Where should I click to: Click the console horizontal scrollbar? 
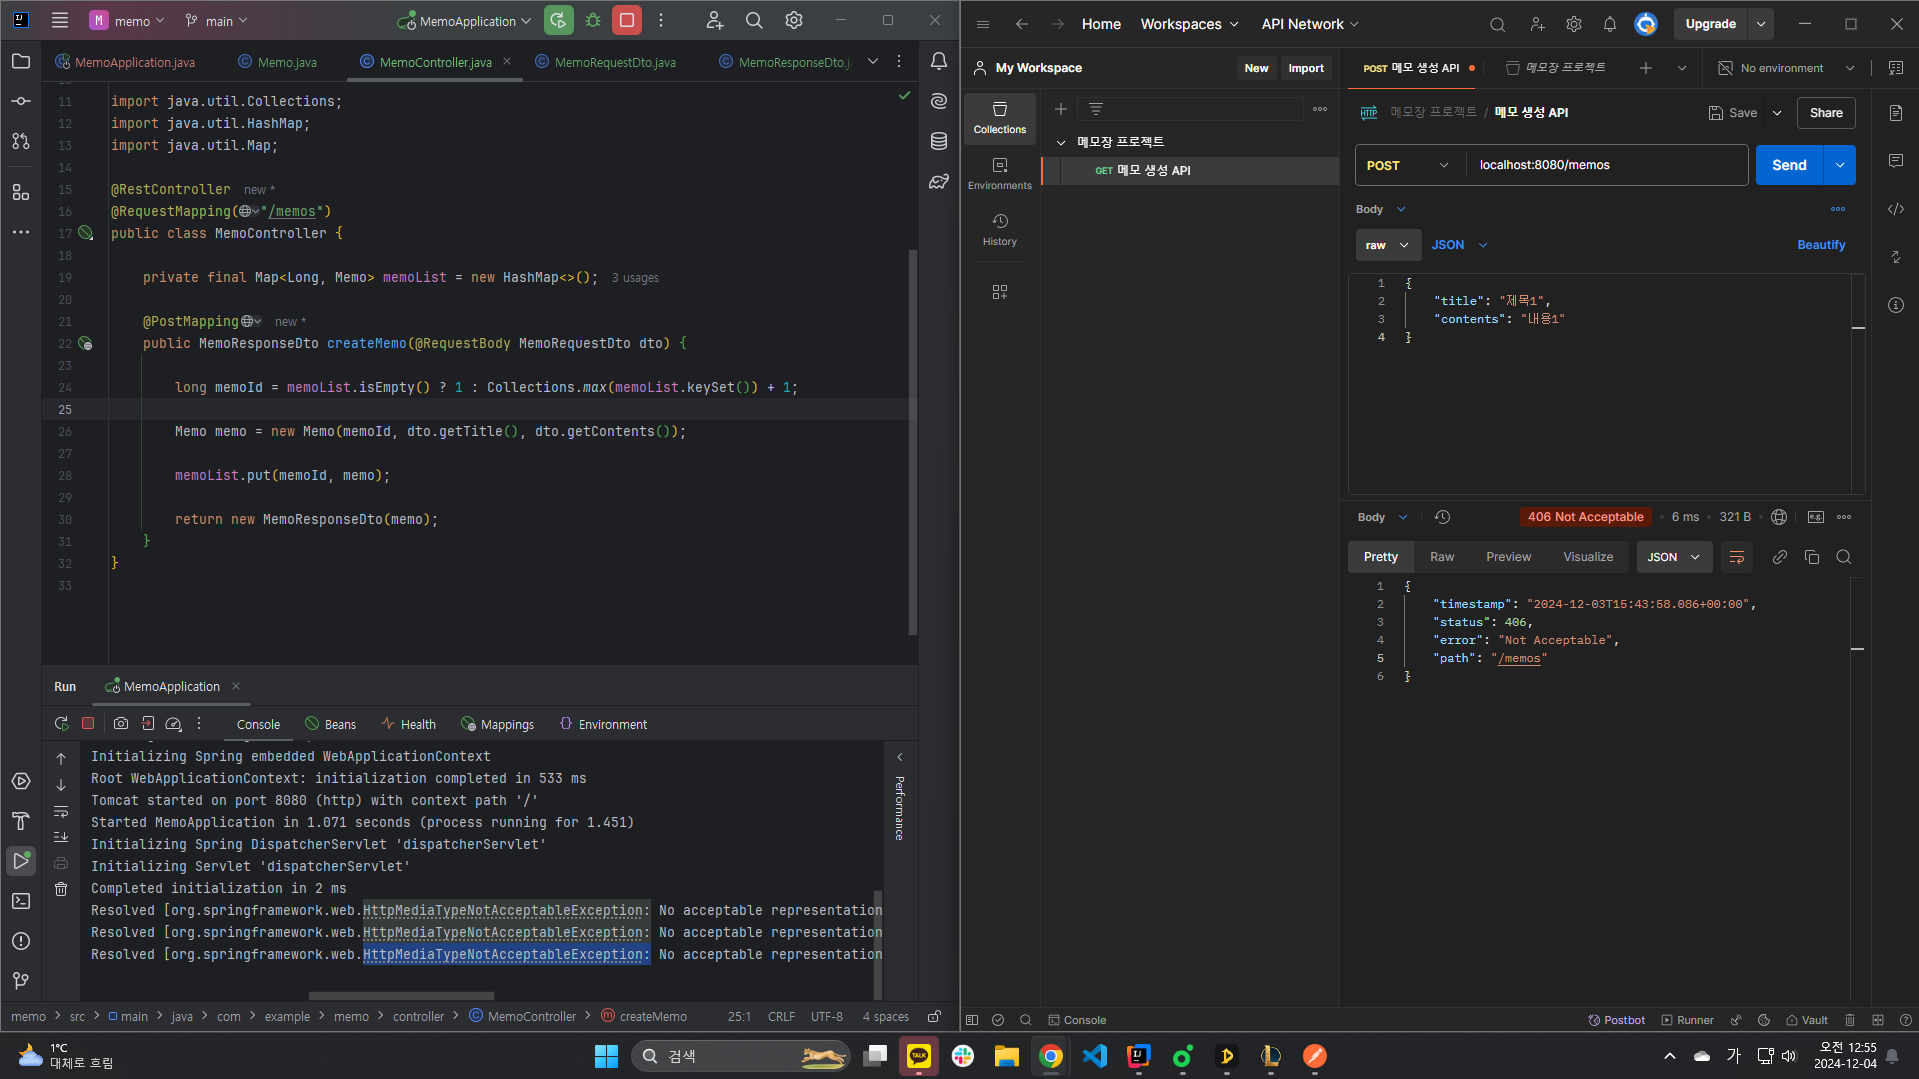401,996
